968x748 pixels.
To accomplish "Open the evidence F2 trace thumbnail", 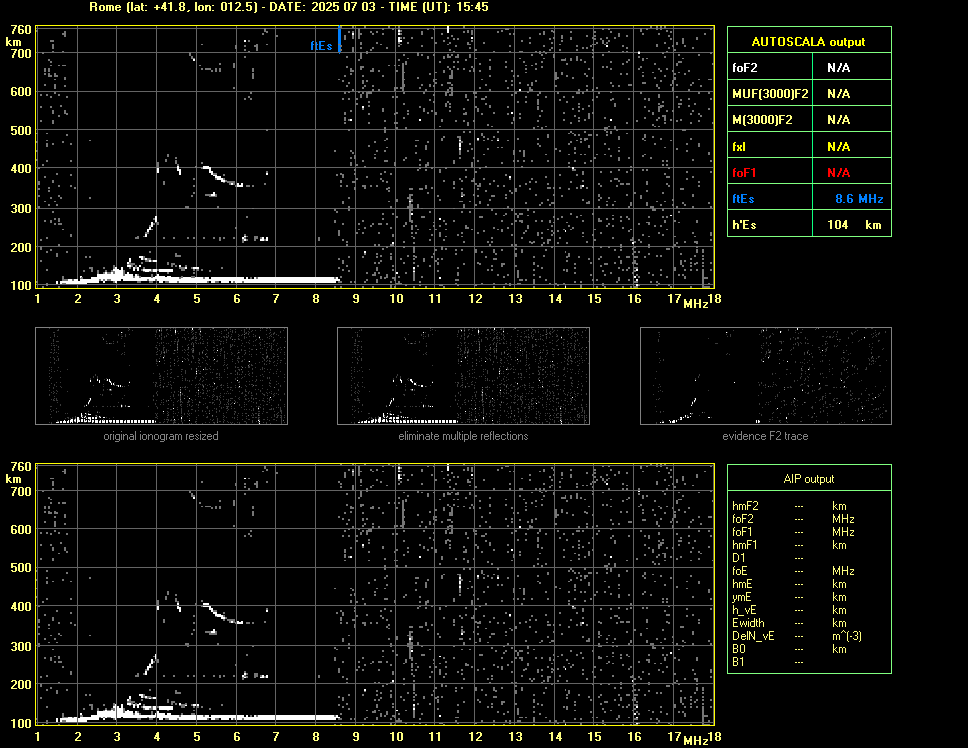I will pos(766,376).
